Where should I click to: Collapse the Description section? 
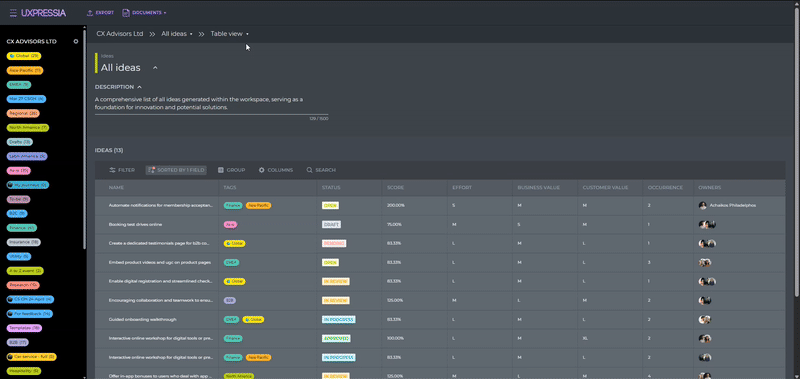point(139,87)
